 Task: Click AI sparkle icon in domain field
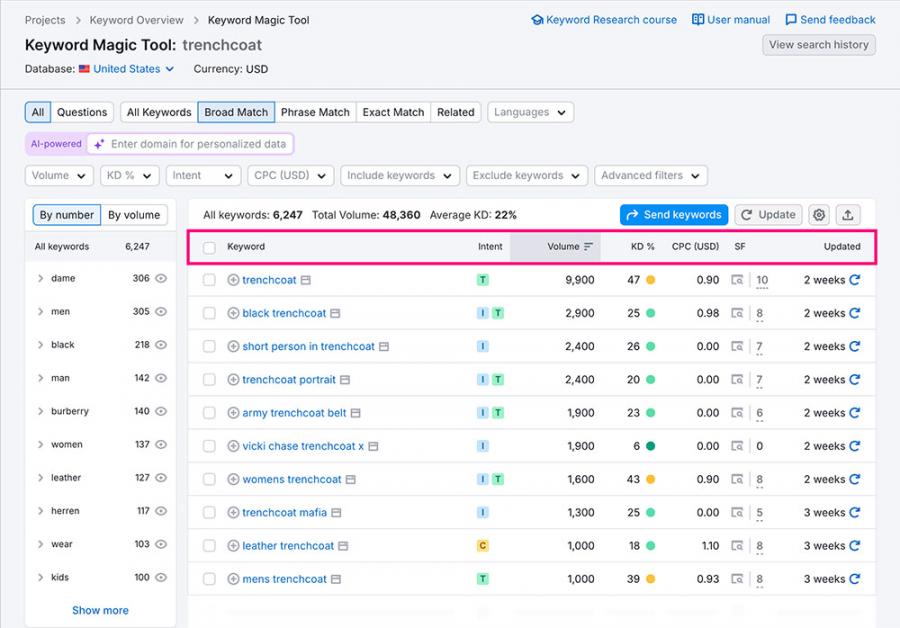point(99,144)
